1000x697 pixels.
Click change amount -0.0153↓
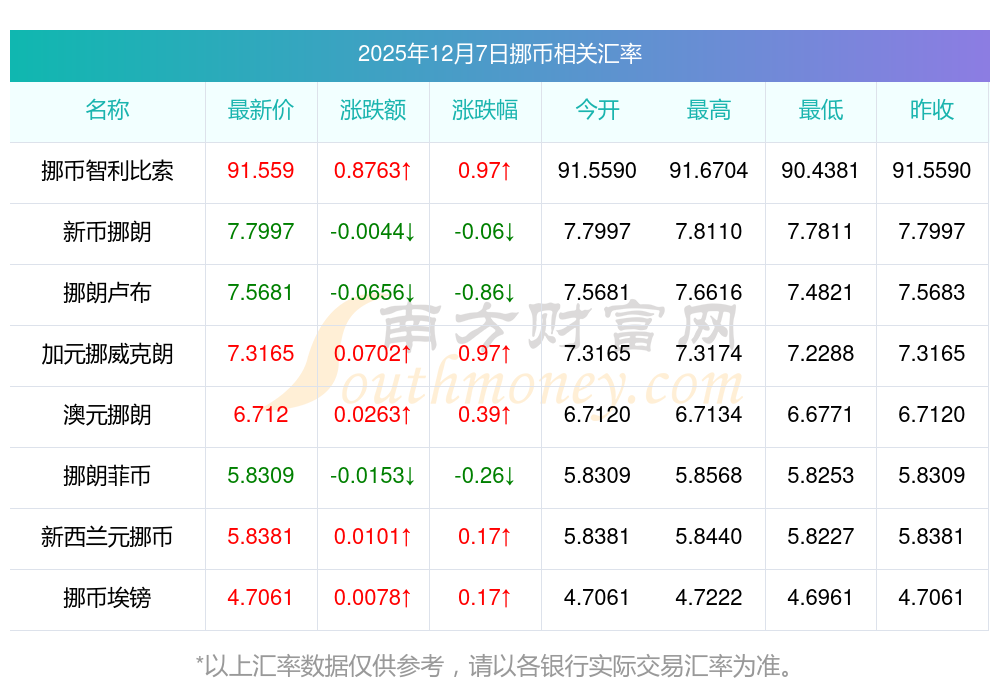click(373, 476)
